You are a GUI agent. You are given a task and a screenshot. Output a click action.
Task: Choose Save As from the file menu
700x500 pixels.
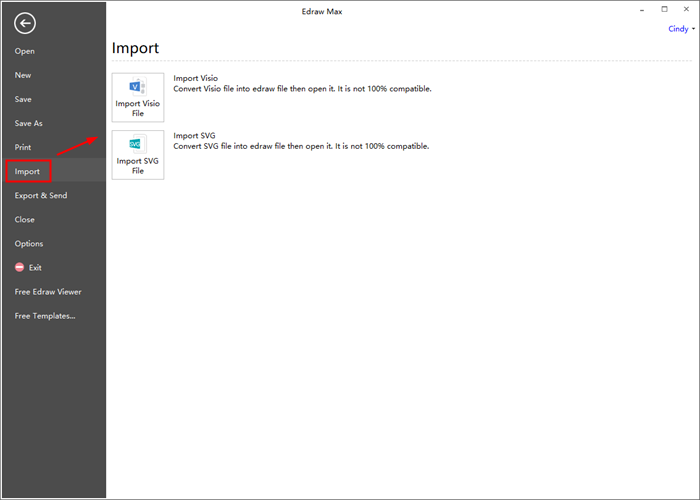[x=29, y=124]
